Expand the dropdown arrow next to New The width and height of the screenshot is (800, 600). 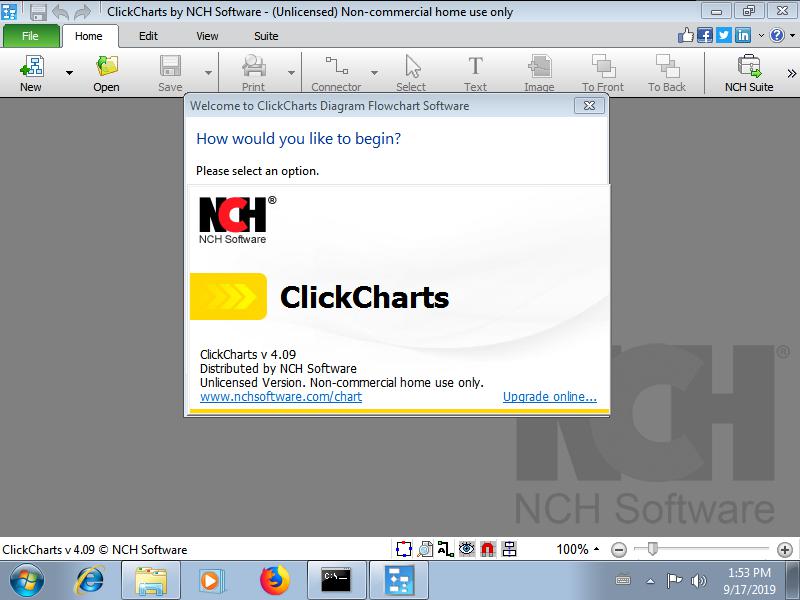[x=69, y=73]
